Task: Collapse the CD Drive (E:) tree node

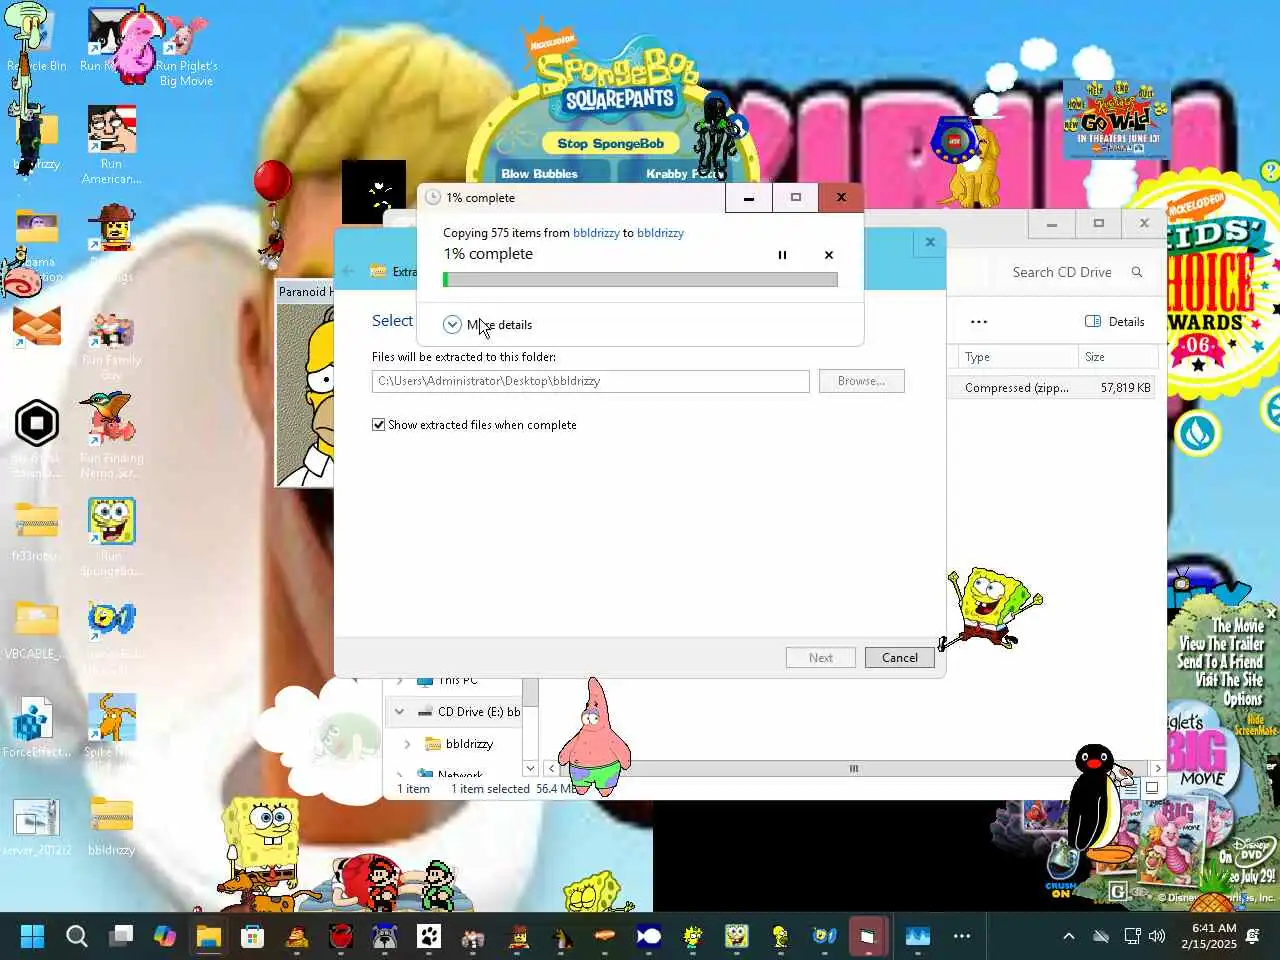Action: (x=399, y=712)
